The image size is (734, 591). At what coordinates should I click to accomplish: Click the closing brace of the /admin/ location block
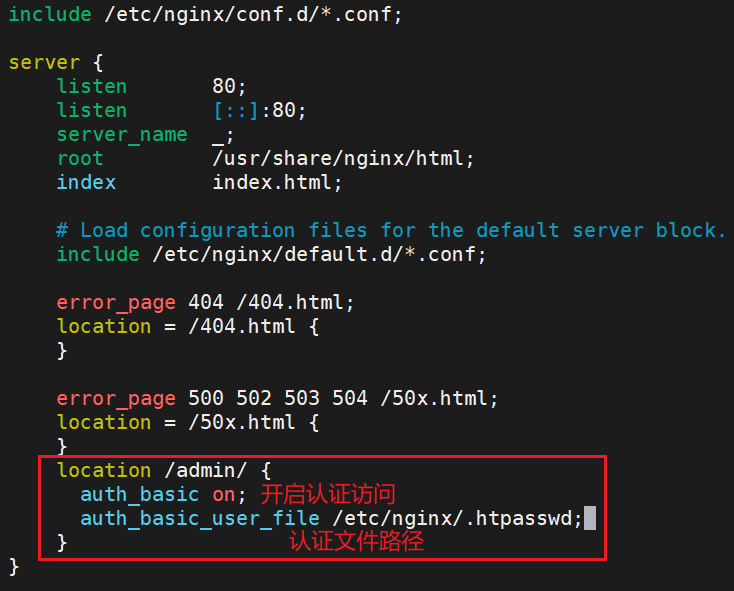point(62,543)
